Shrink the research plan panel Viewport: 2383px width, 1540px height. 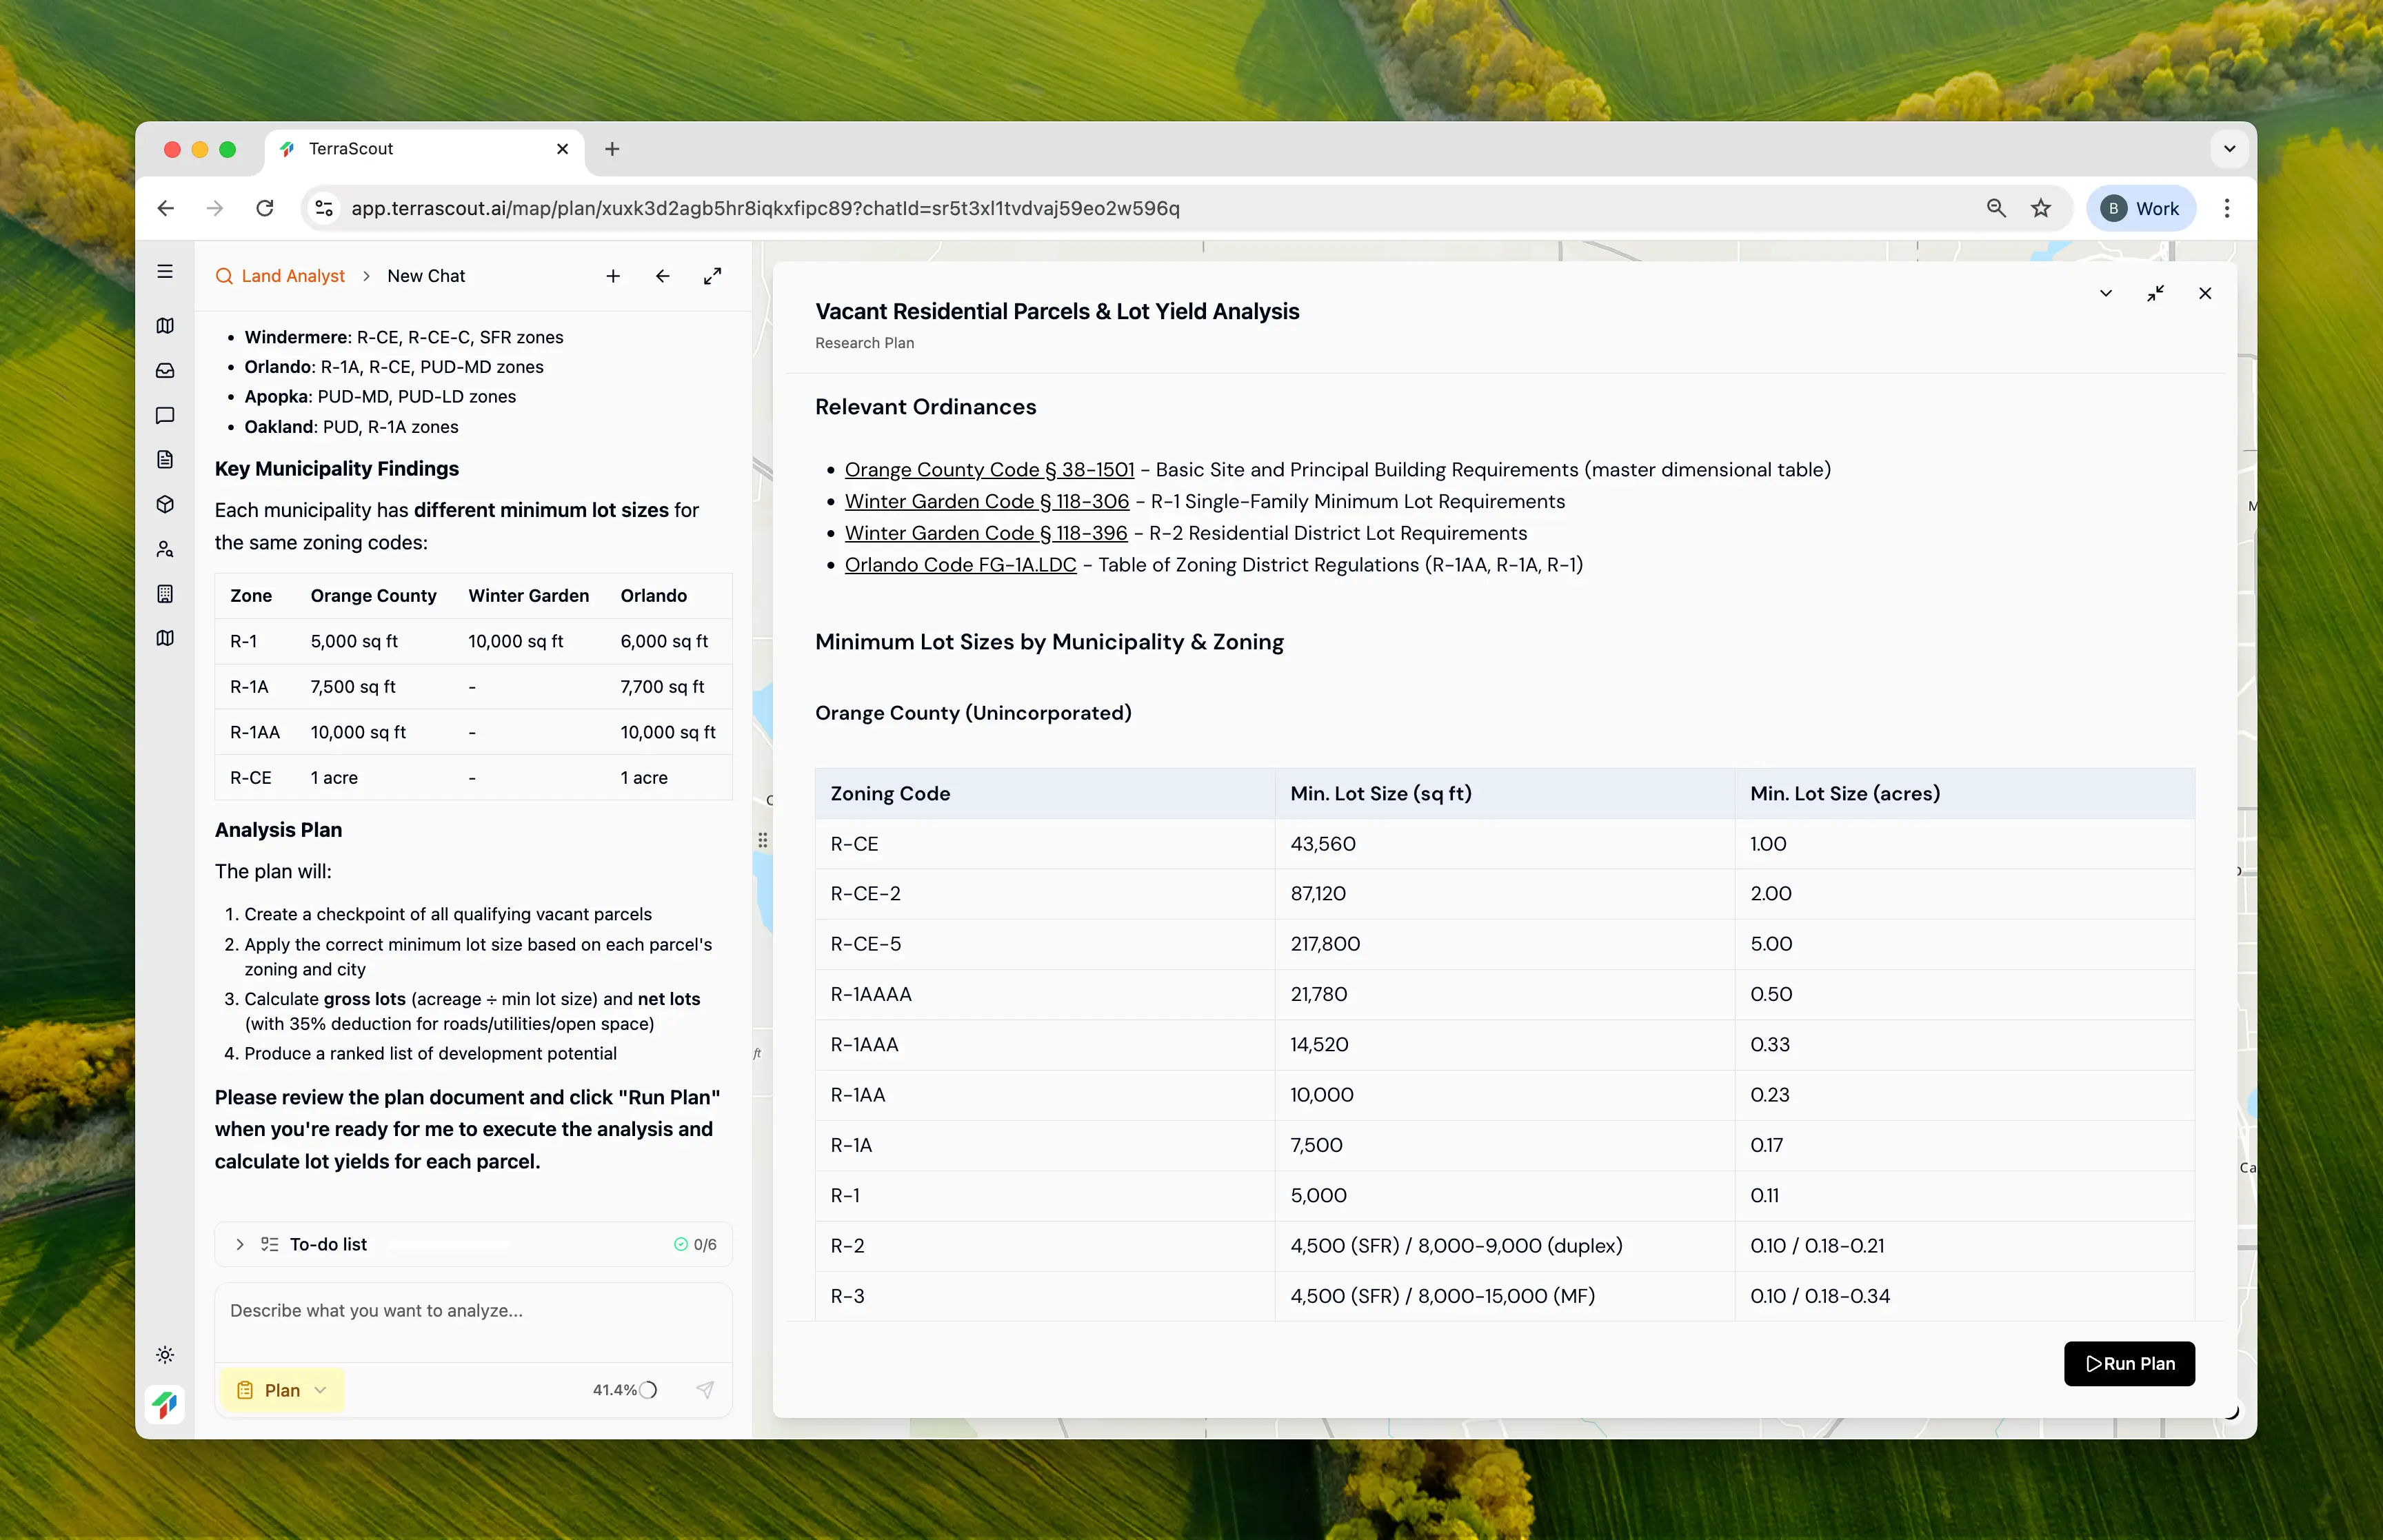[2155, 293]
